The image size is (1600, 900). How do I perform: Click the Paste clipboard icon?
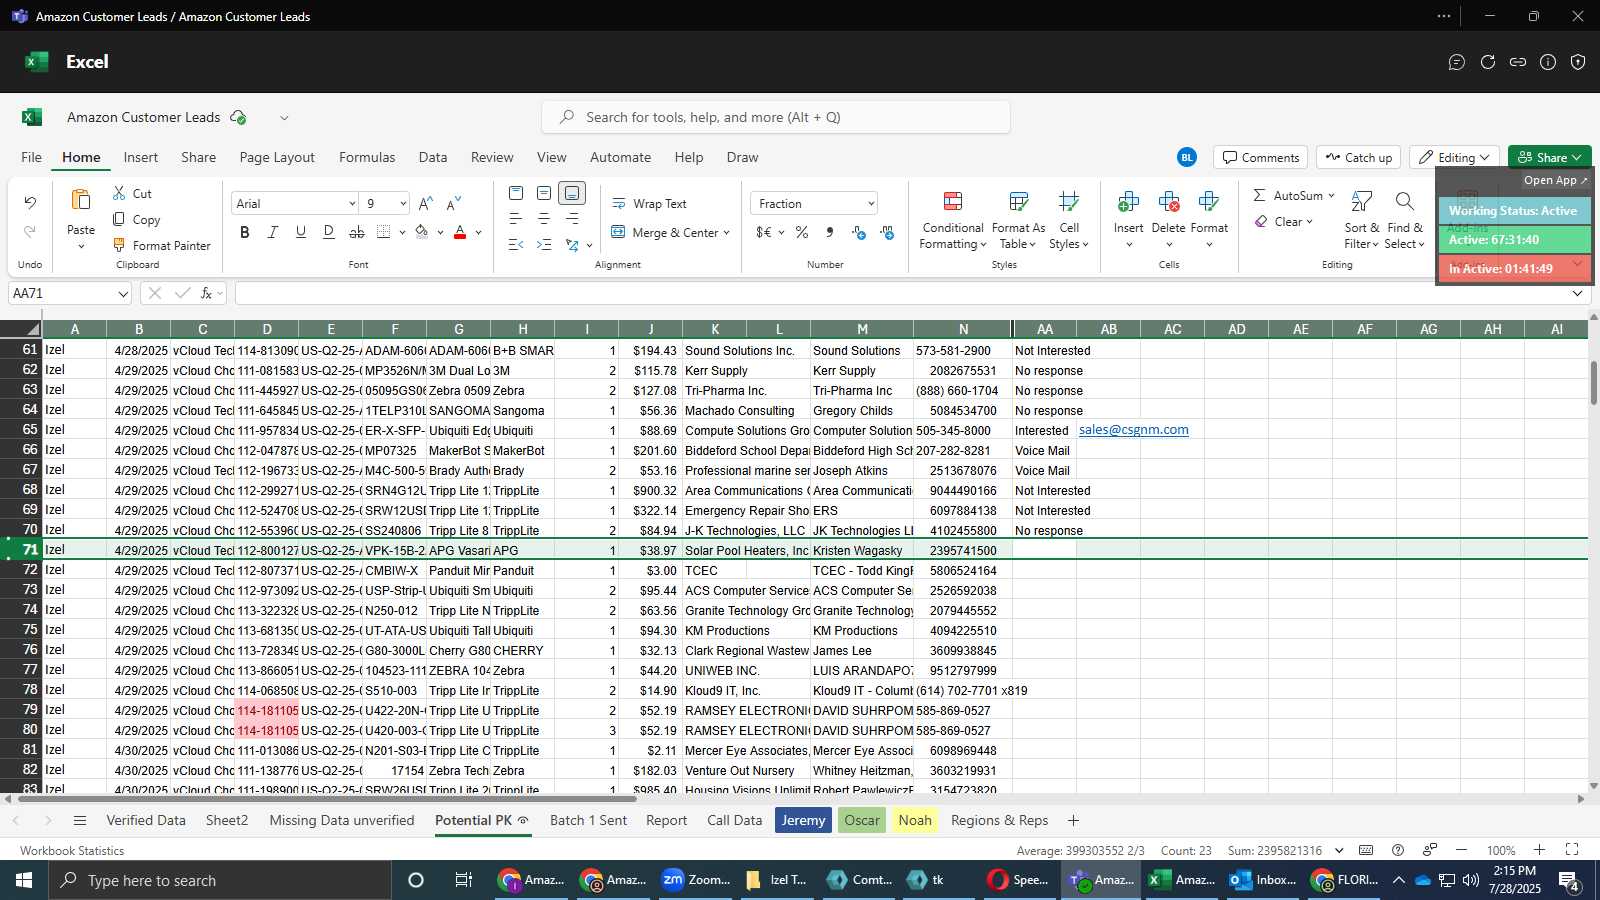point(81,200)
